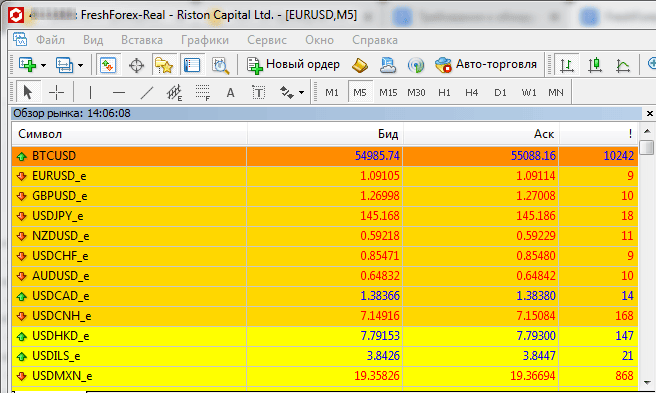Switch to candlestick chart icon
Screen dimensions: 656x393
click(594, 65)
